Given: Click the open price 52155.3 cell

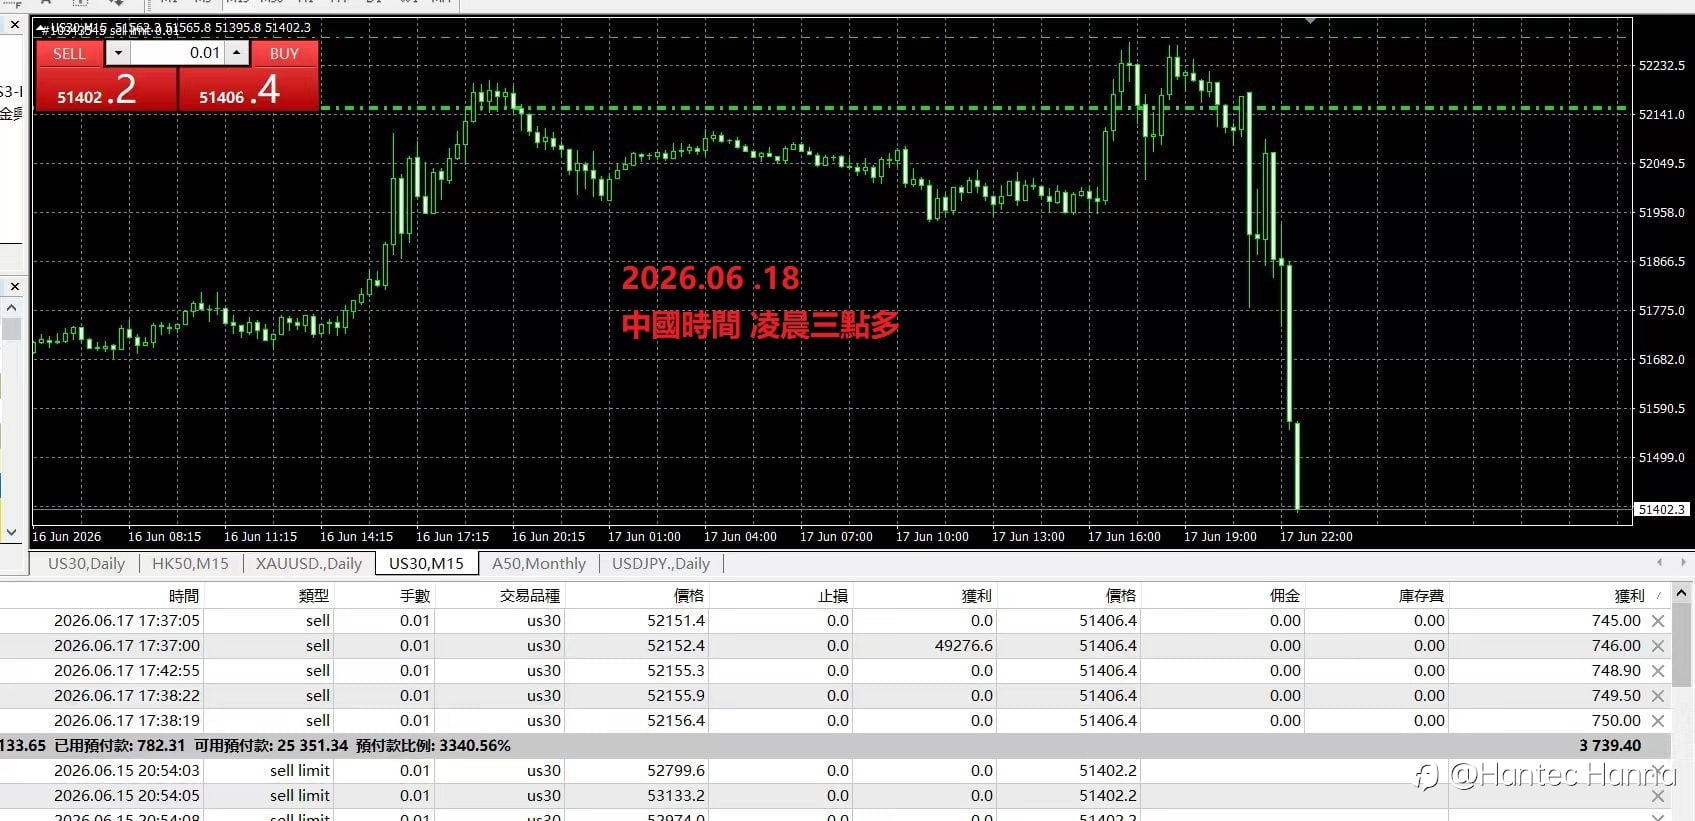Looking at the screenshot, I should [x=676, y=671].
